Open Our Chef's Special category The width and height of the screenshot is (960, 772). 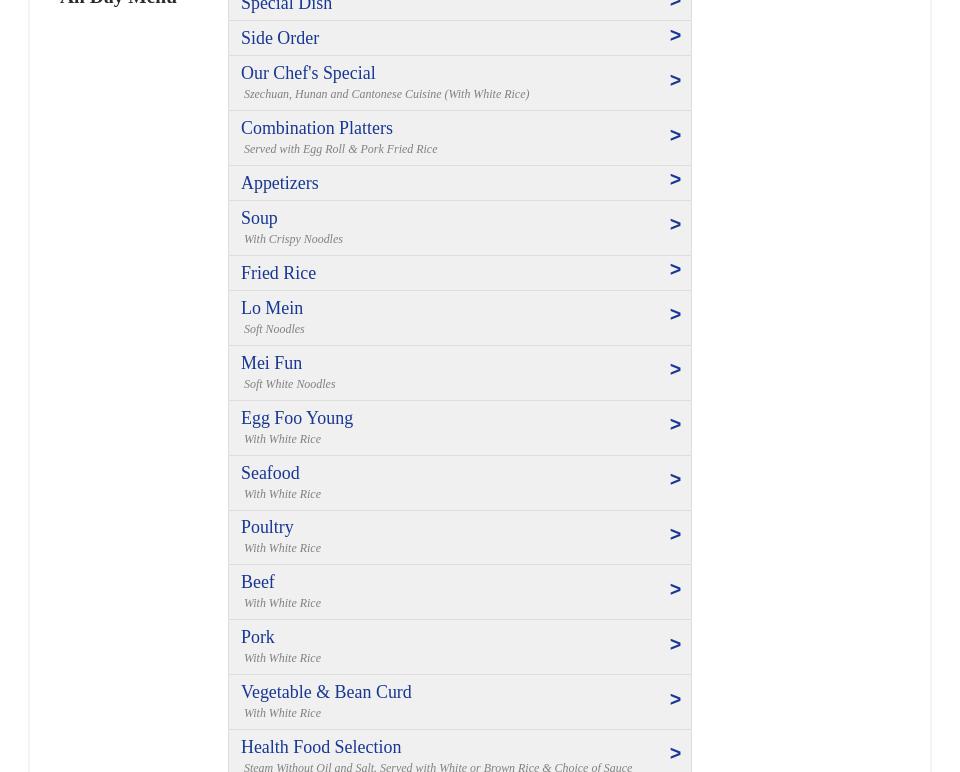[308, 74]
